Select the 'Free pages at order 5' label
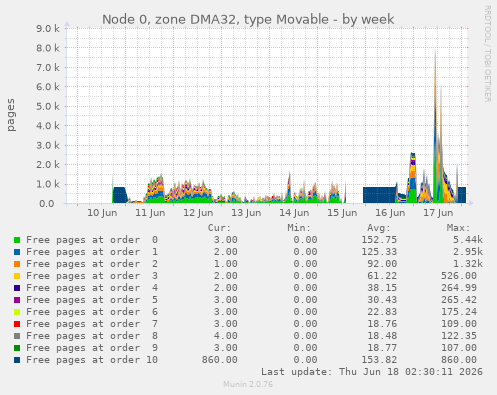Screen dimensions: 497x395 coord(92,300)
